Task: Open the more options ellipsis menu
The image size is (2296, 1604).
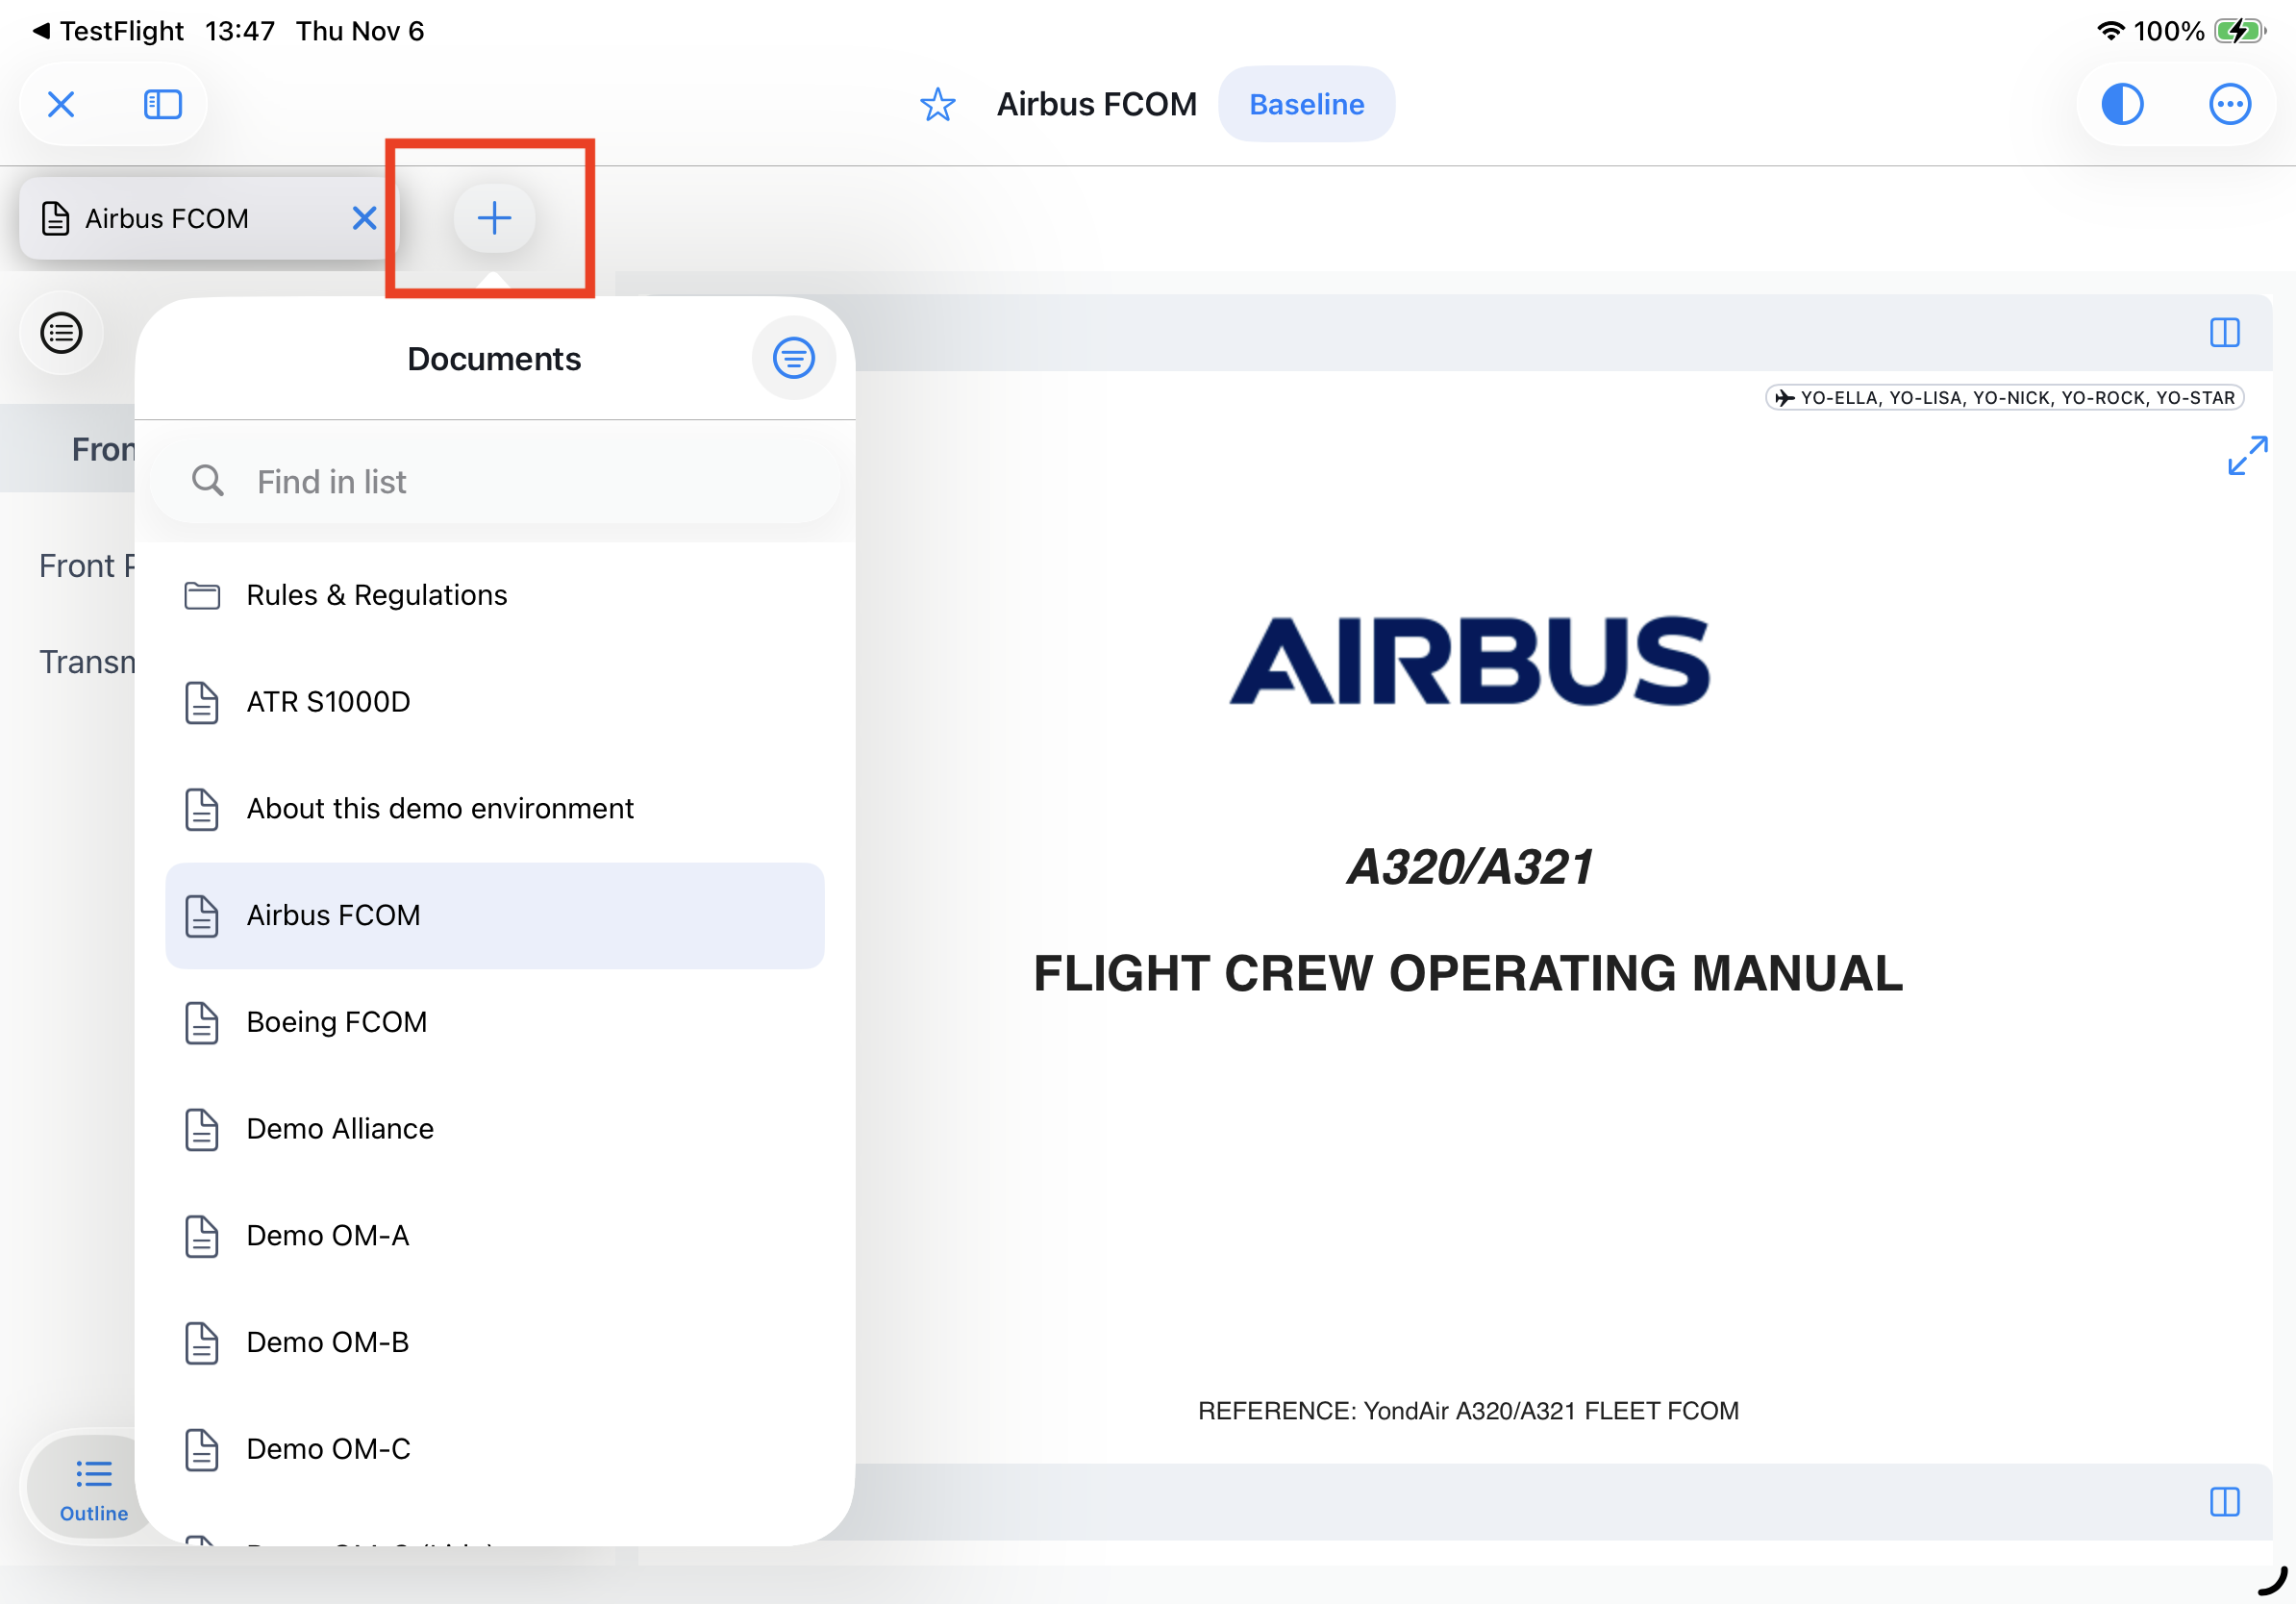Action: 2229,104
